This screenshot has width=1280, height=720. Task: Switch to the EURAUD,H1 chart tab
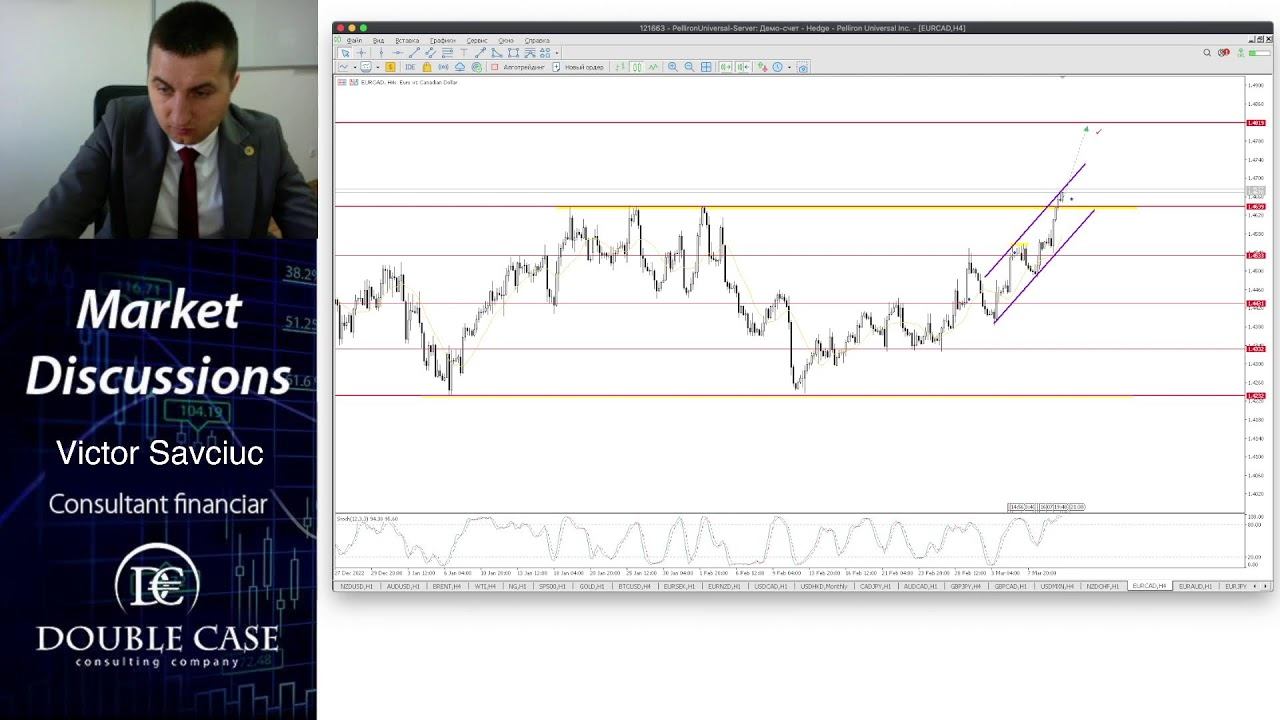(x=1195, y=586)
